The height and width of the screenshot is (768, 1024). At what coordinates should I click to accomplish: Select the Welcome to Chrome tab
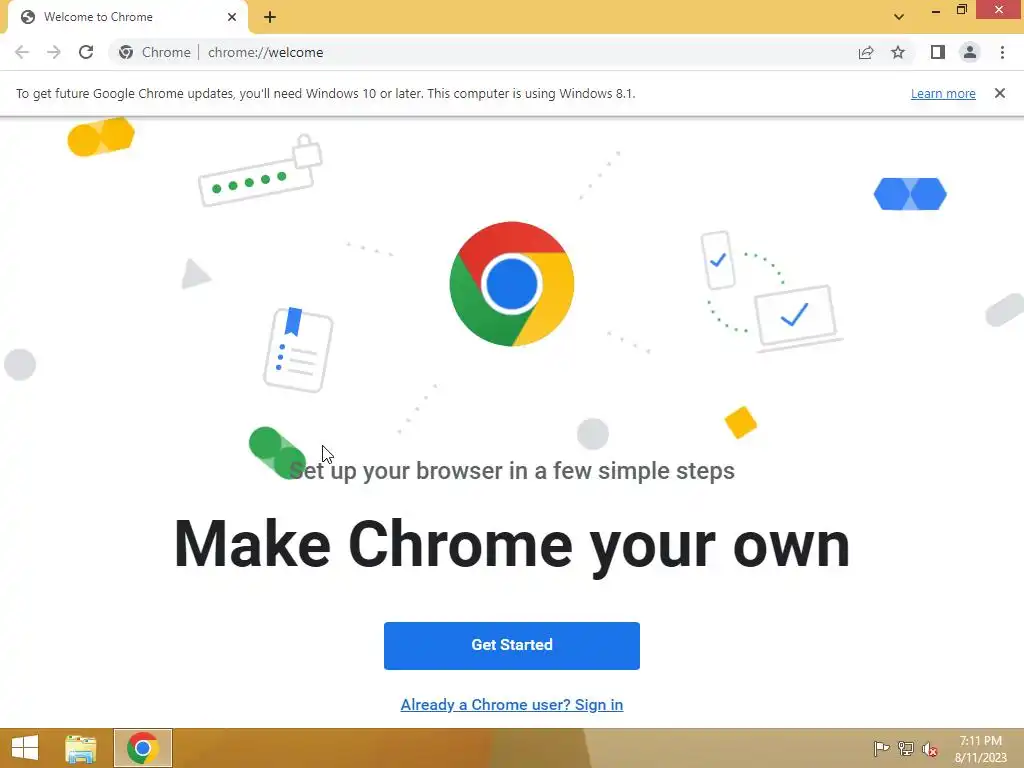127,17
